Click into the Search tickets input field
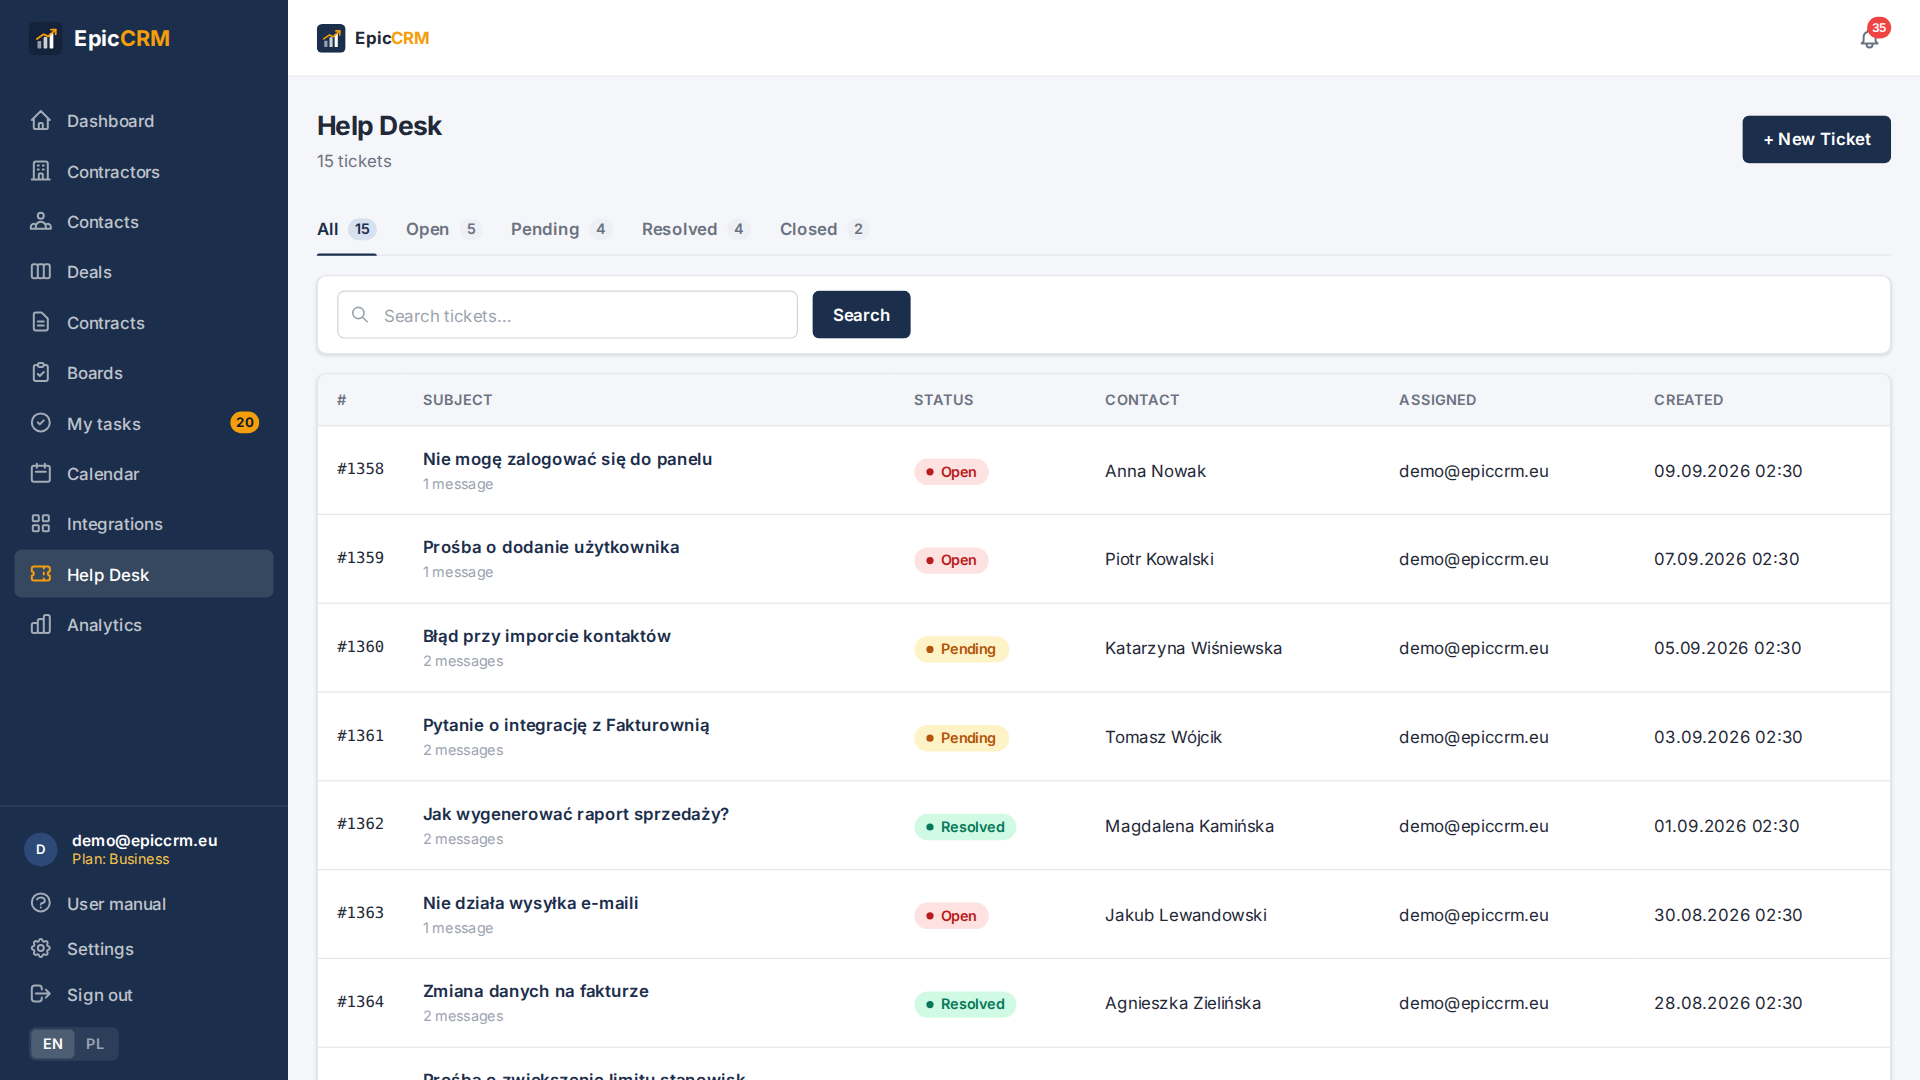Screen dimensions: 1920x1080 (567, 314)
